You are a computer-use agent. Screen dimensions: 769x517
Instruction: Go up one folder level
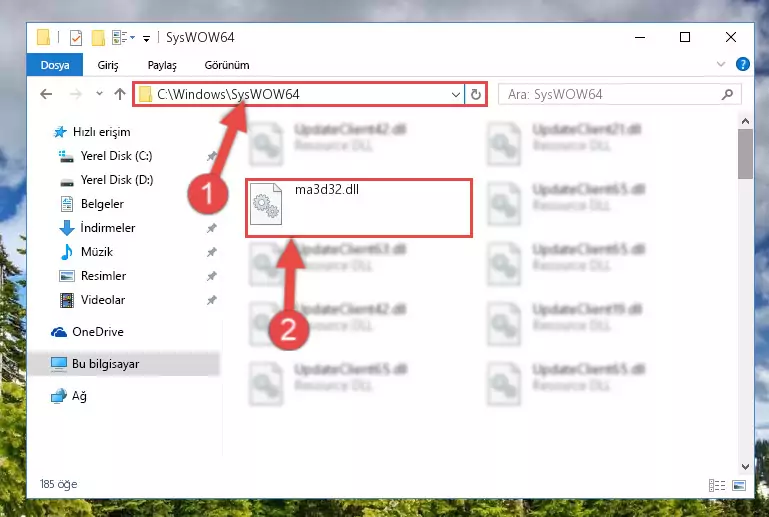pyautogui.click(x=120, y=94)
